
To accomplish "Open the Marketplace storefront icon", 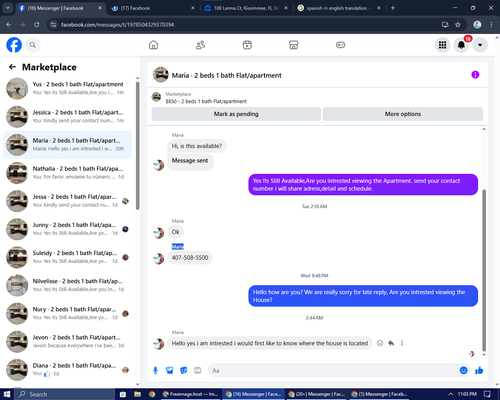I will pyautogui.click(x=294, y=45).
